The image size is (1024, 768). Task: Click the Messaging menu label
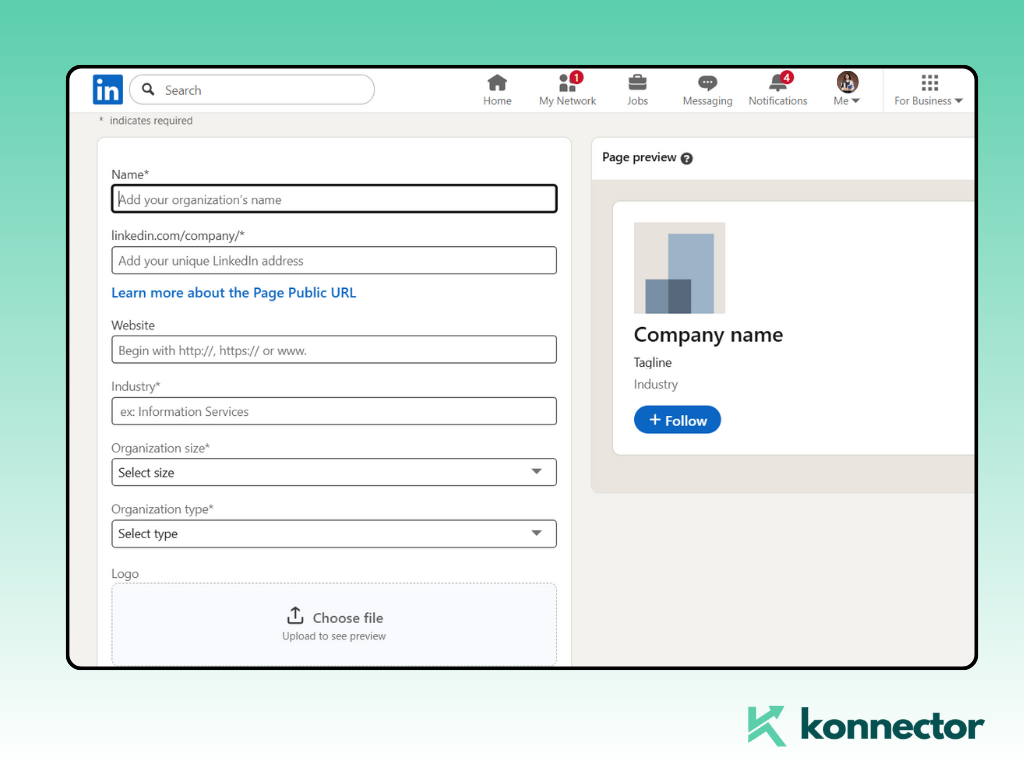[707, 101]
